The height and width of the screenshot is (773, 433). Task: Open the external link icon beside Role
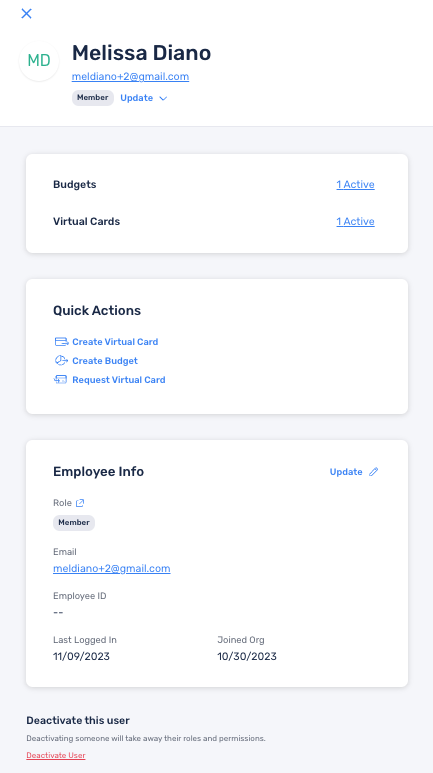80,503
